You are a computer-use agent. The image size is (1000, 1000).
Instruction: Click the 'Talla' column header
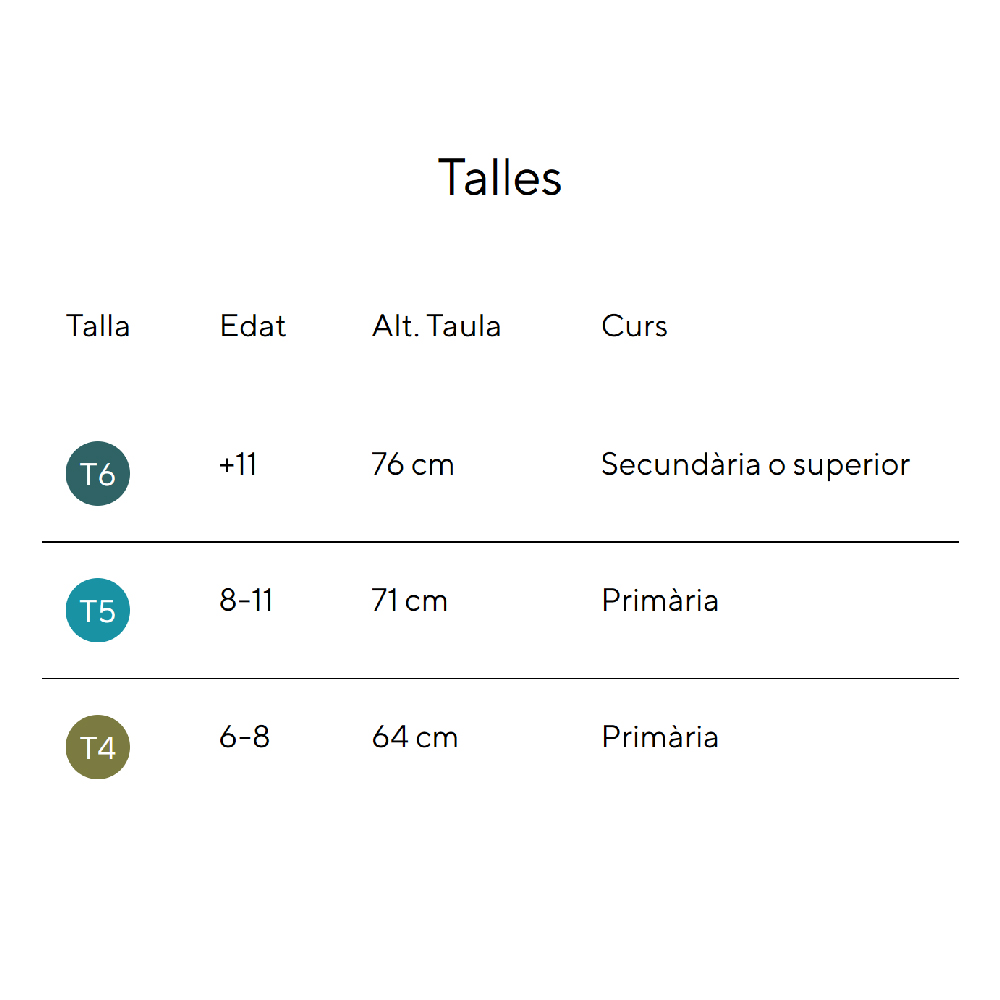pyautogui.click(x=98, y=326)
